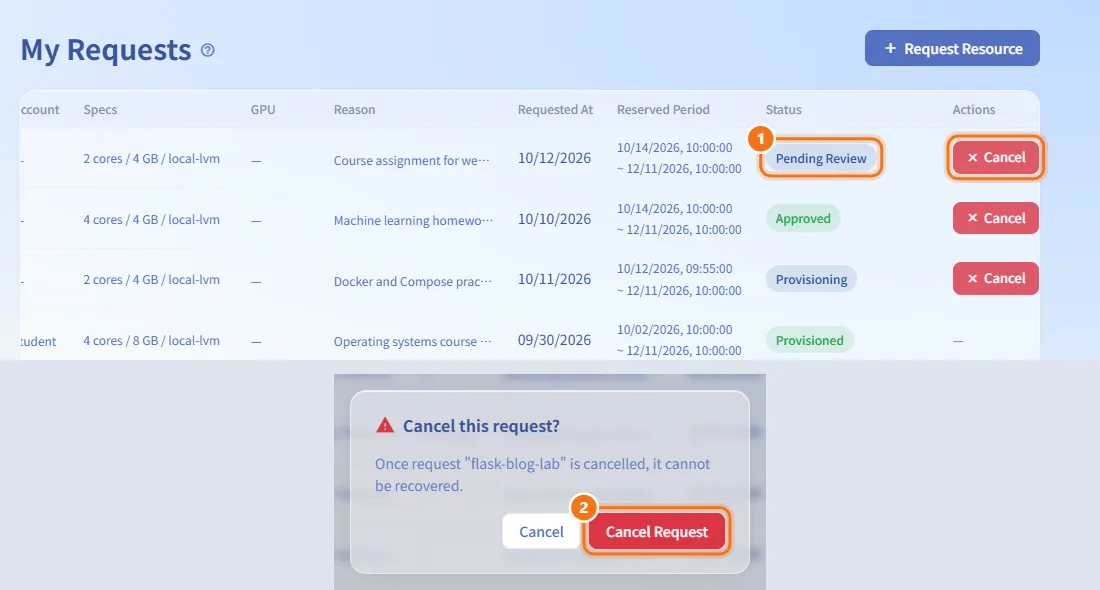Click specs in Machine learning homework row
The height and width of the screenshot is (590, 1100).
(x=152, y=220)
